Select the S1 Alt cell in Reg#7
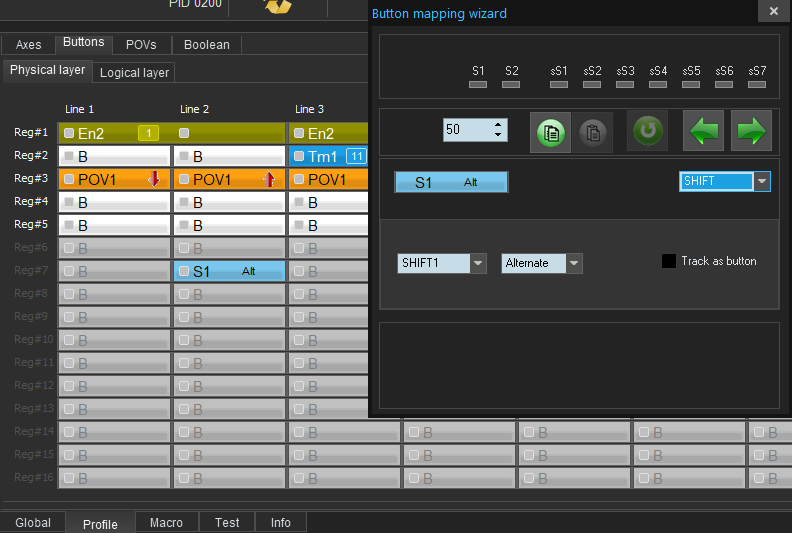 click(230, 271)
